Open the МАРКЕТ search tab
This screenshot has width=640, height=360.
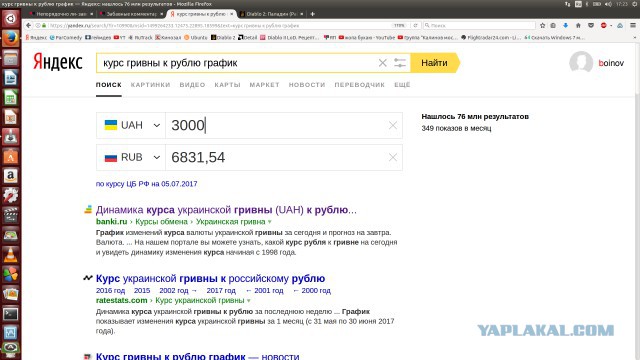pyautogui.click(x=264, y=85)
